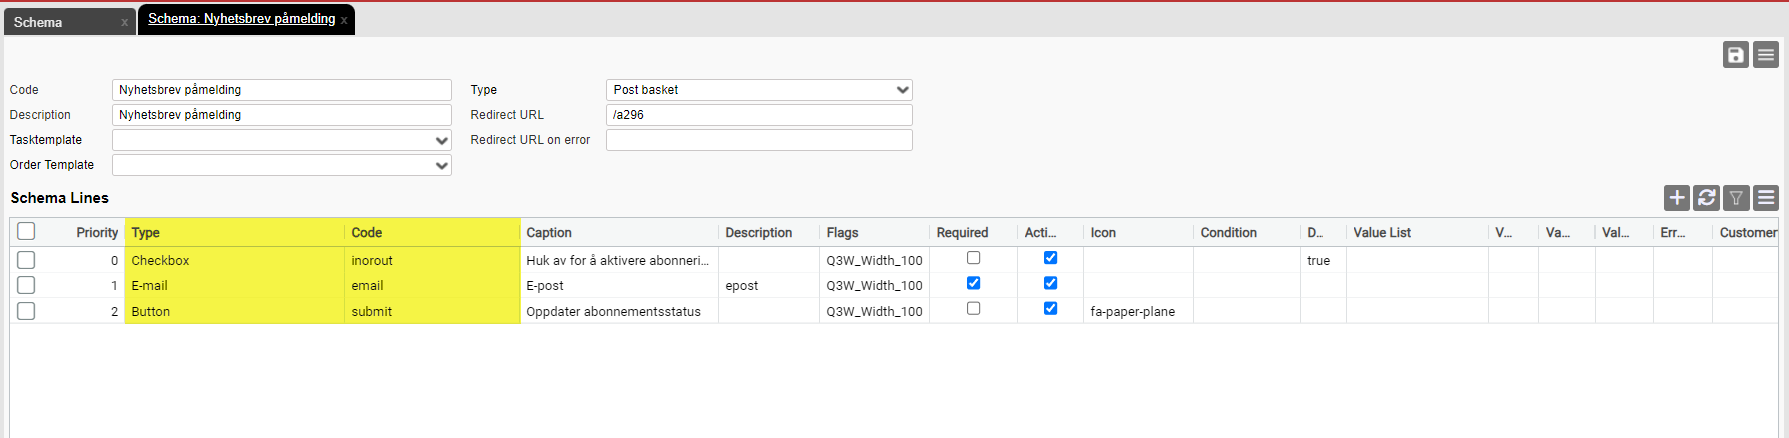The height and width of the screenshot is (438, 1789).
Task: Click the submit code cell
Action: tap(432, 311)
